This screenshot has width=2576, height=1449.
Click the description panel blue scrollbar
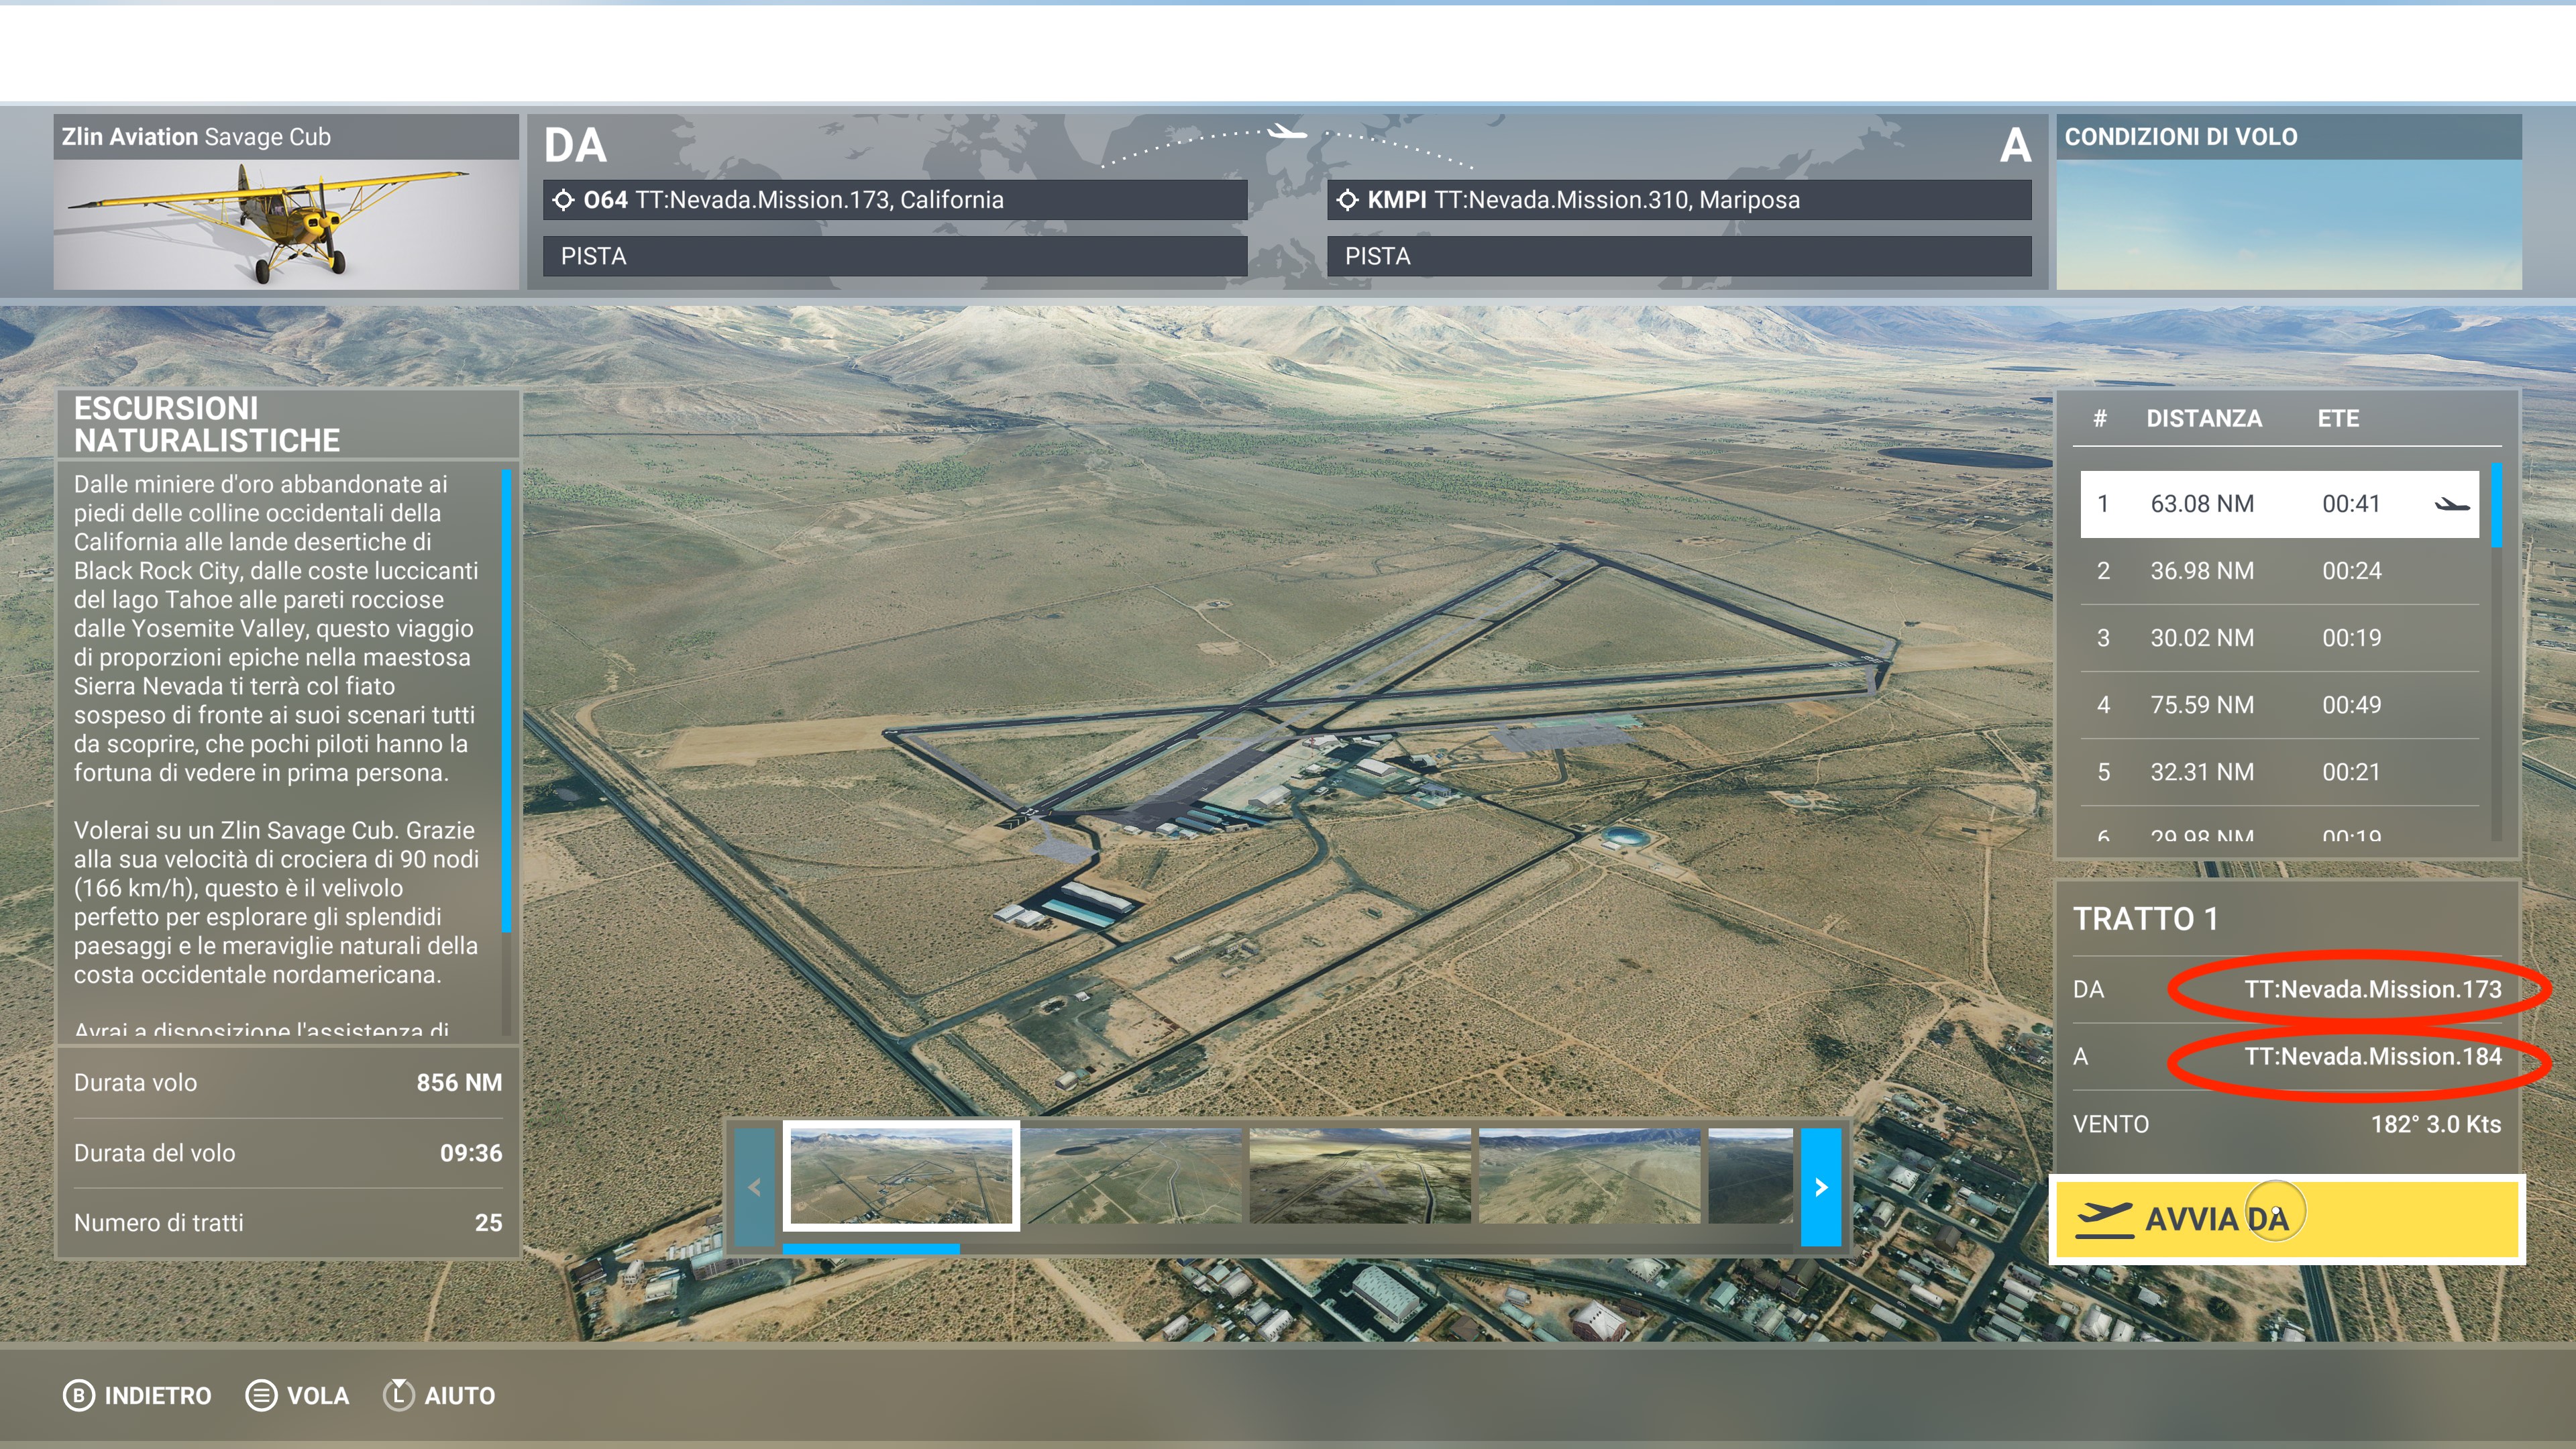pyautogui.click(x=506, y=700)
